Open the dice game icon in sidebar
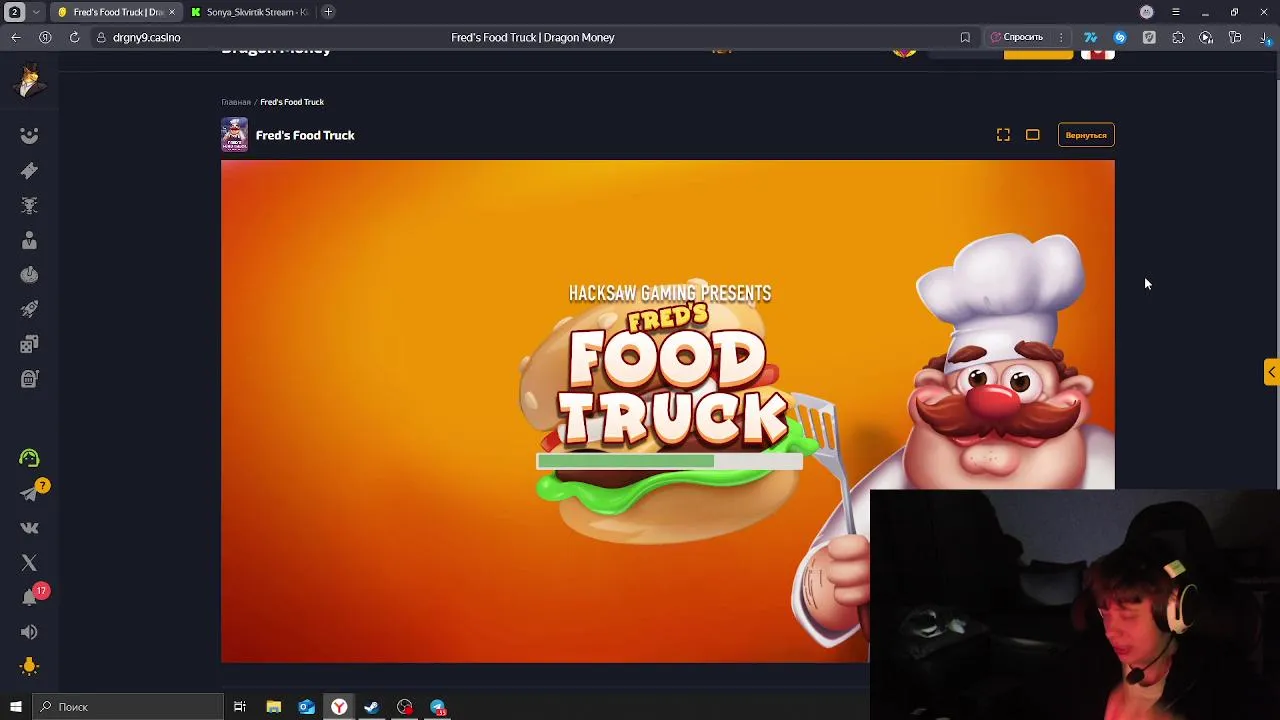 coord(29,344)
